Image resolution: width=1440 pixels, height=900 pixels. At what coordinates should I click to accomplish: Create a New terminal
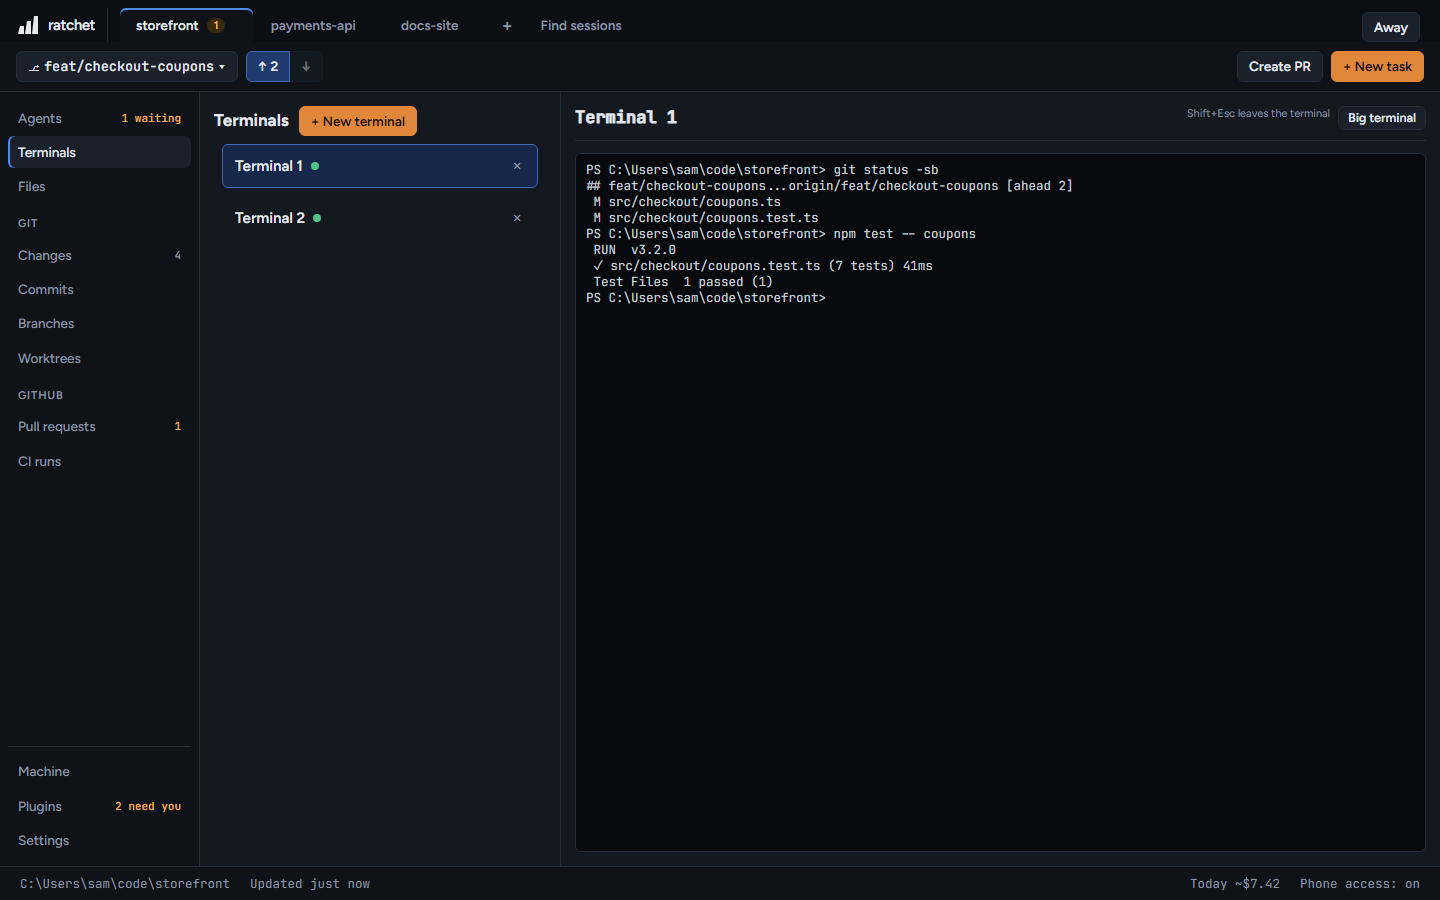pos(358,121)
